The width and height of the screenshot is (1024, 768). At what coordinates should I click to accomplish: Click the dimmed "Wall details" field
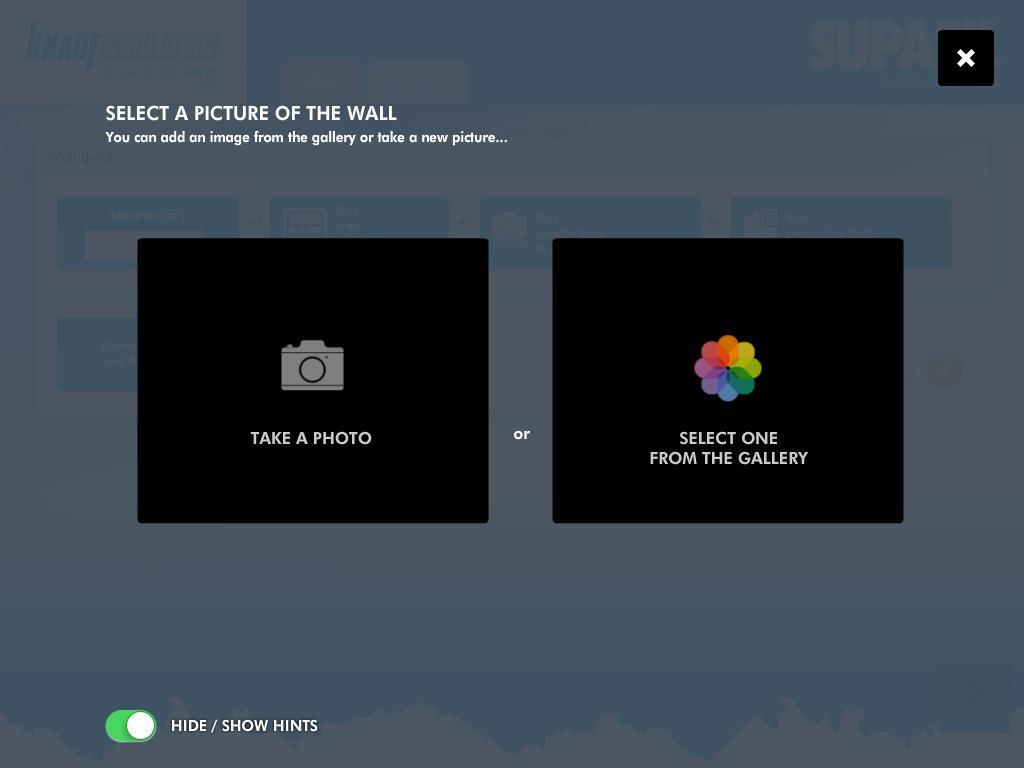point(300,157)
